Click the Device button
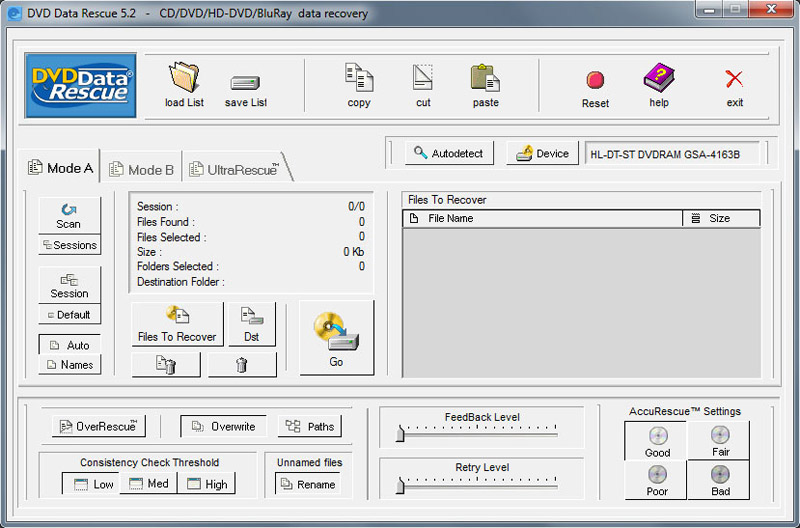The height and width of the screenshot is (528, 800). (x=542, y=153)
